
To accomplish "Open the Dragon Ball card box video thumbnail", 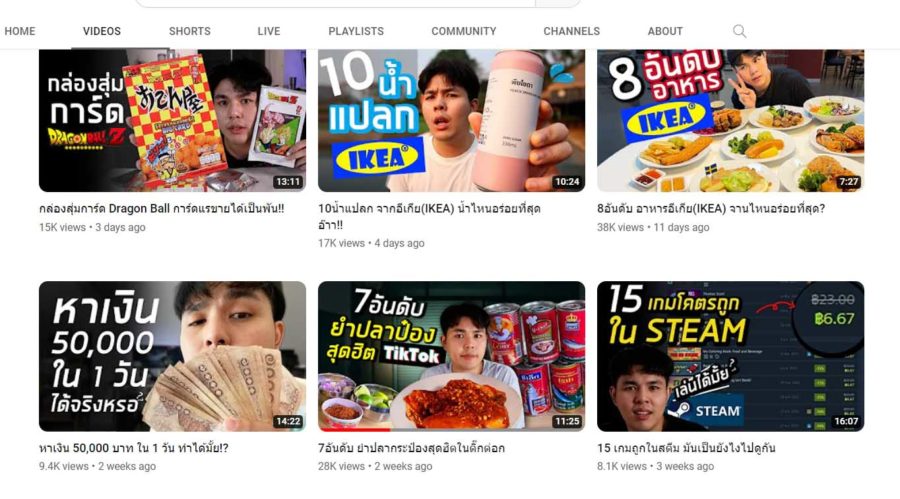I will [172, 121].
